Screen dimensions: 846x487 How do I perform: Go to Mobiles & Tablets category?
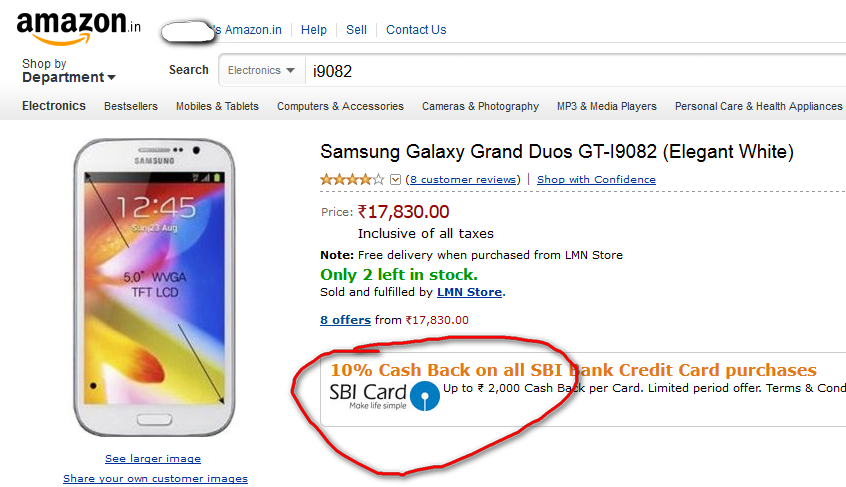click(x=217, y=106)
